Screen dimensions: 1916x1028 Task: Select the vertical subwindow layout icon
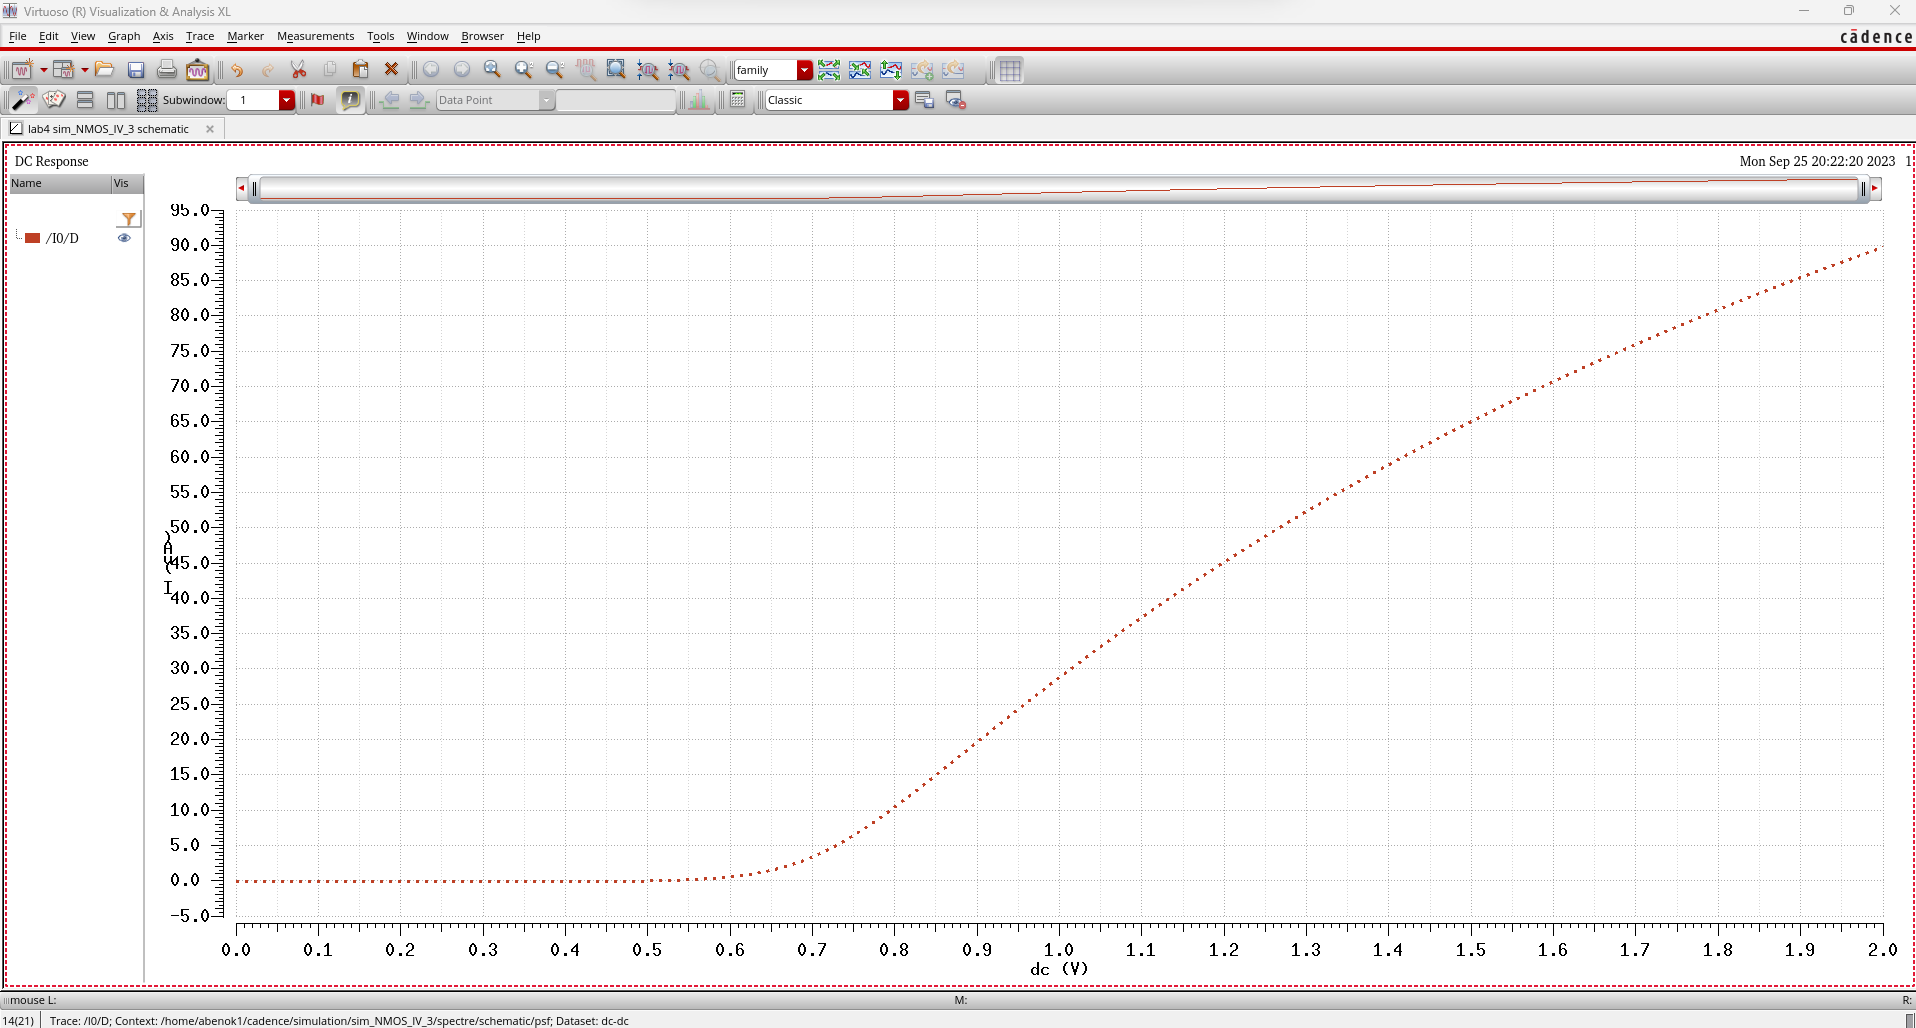116,100
